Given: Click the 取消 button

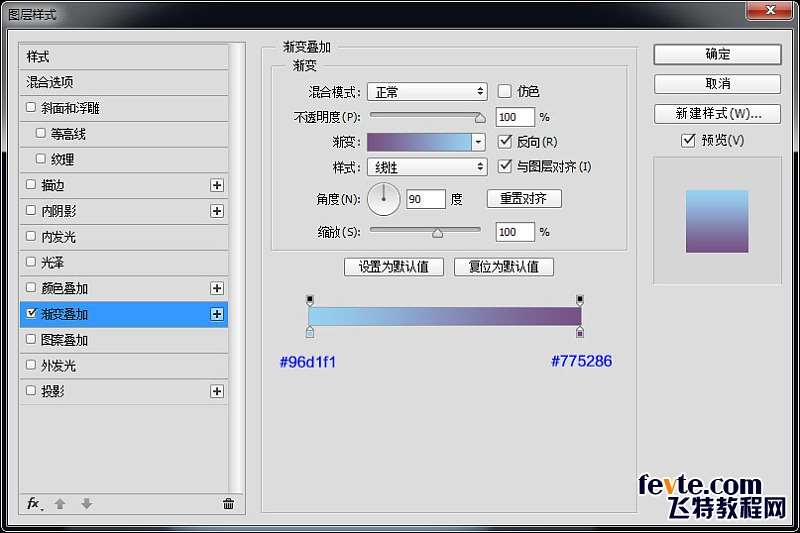Looking at the screenshot, I should click(x=717, y=84).
